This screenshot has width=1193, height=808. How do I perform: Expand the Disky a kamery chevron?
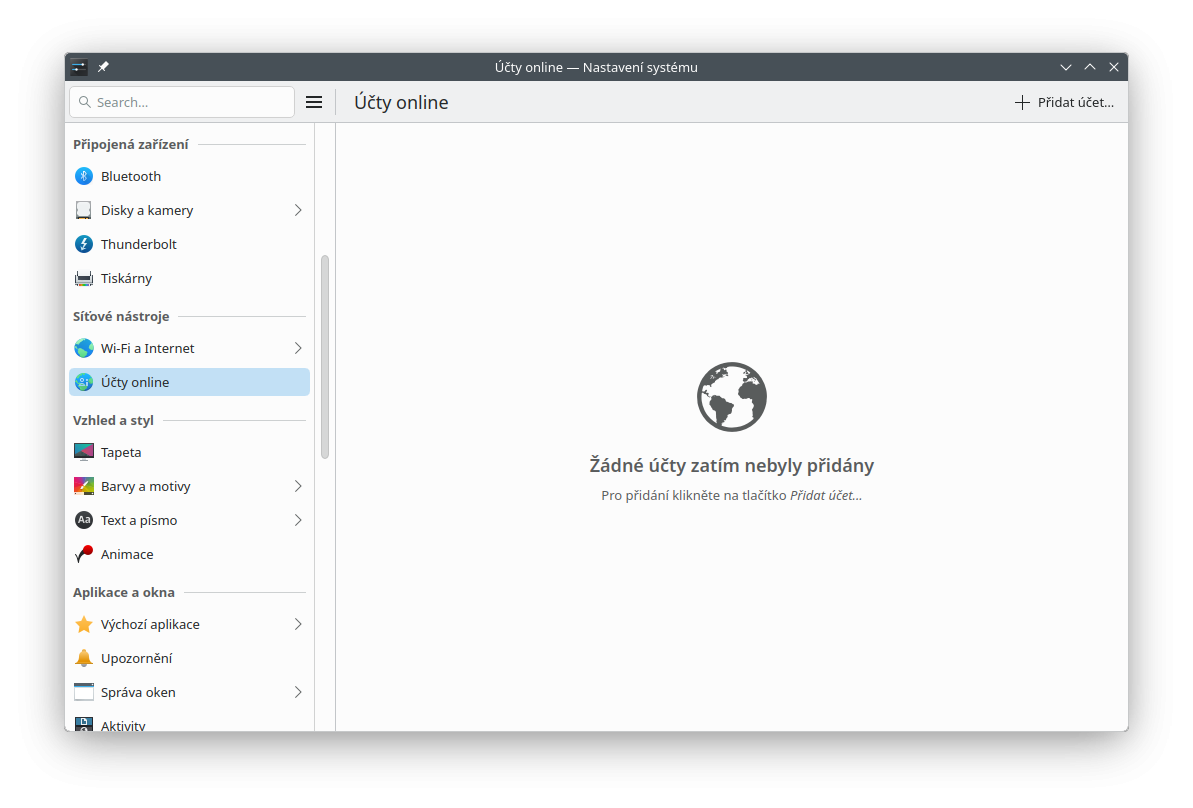297,210
